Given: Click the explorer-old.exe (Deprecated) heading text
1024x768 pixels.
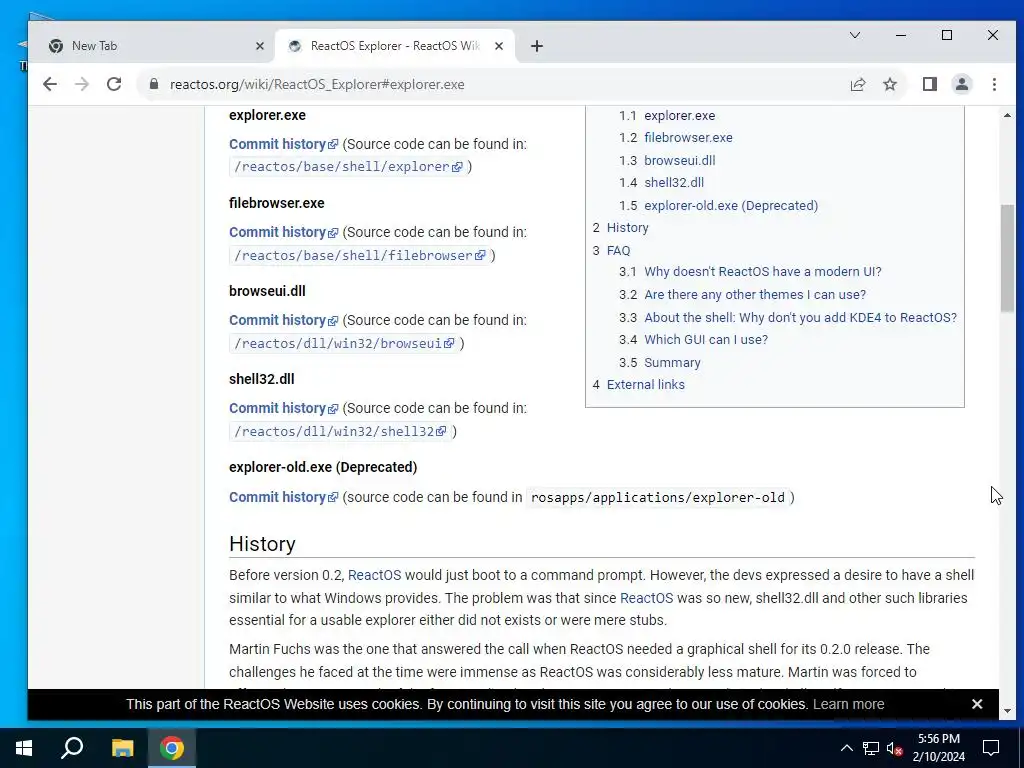Looking at the screenshot, I should tap(323, 468).
